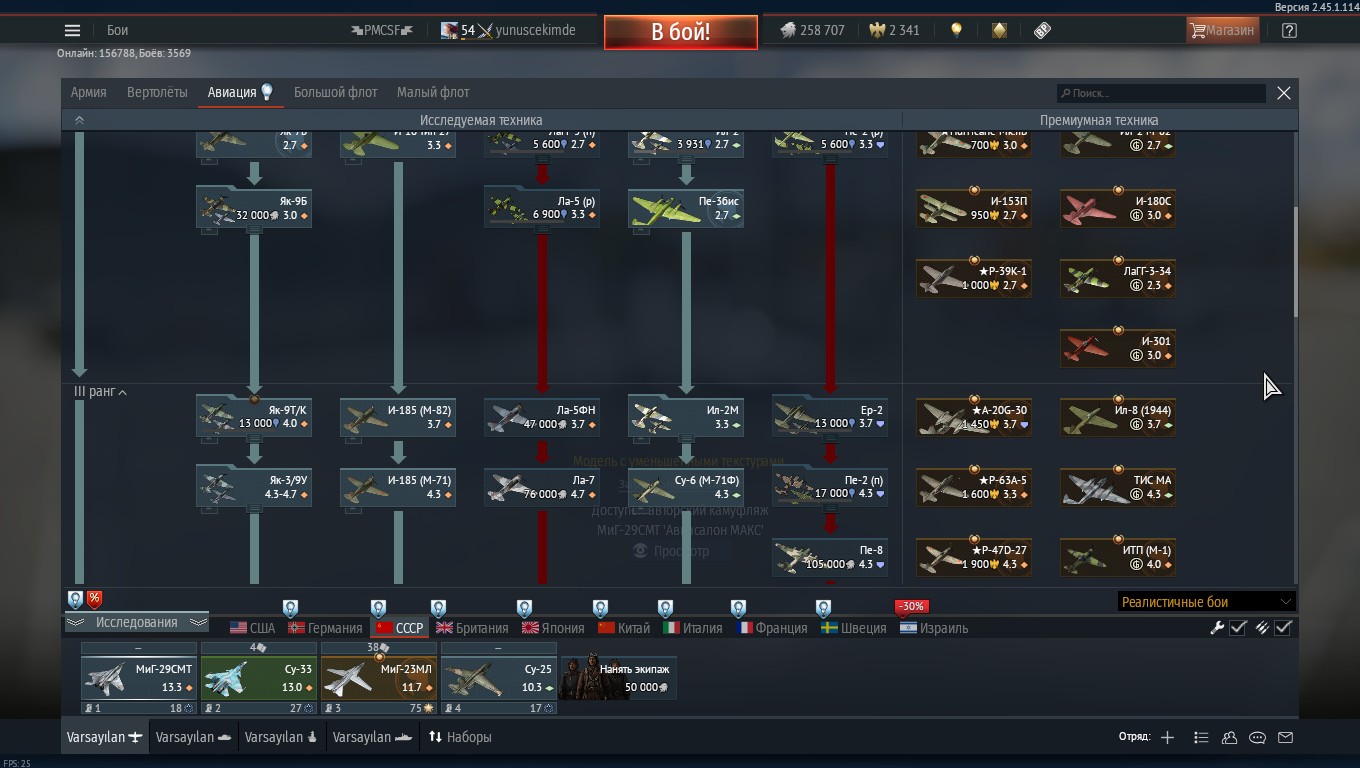Select the premium И-301 card
The height and width of the screenshot is (768, 1360).
(x=1118, y=348)
